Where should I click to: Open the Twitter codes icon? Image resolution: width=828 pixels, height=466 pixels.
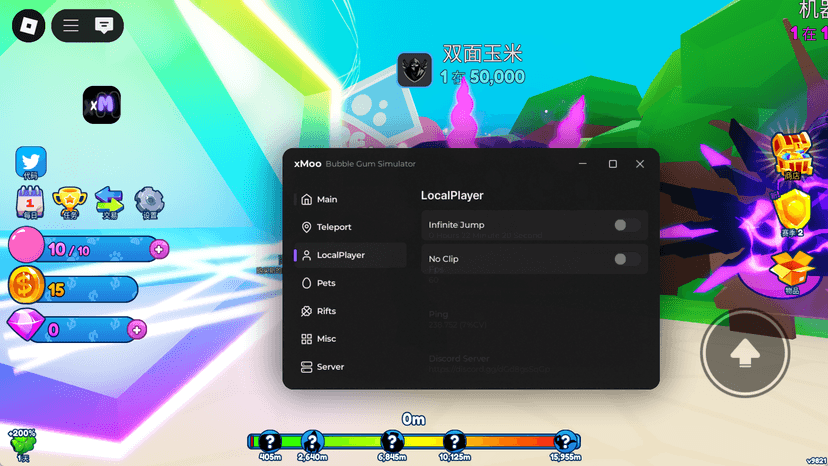point(31,162)
